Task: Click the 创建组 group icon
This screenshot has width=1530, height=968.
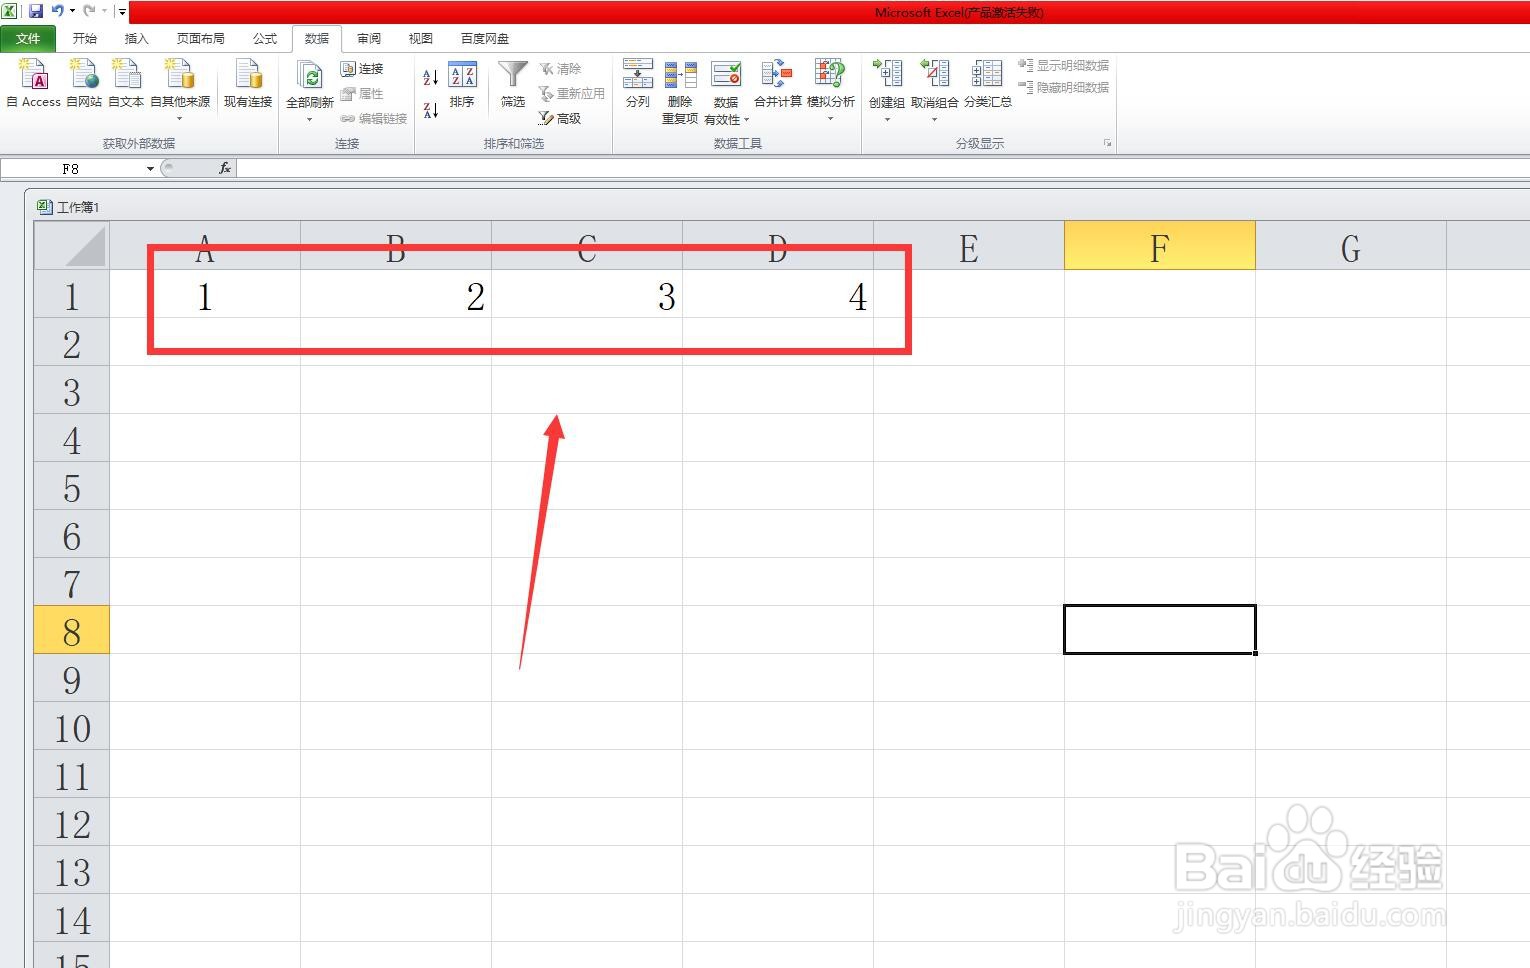Action: coord(887,74)
